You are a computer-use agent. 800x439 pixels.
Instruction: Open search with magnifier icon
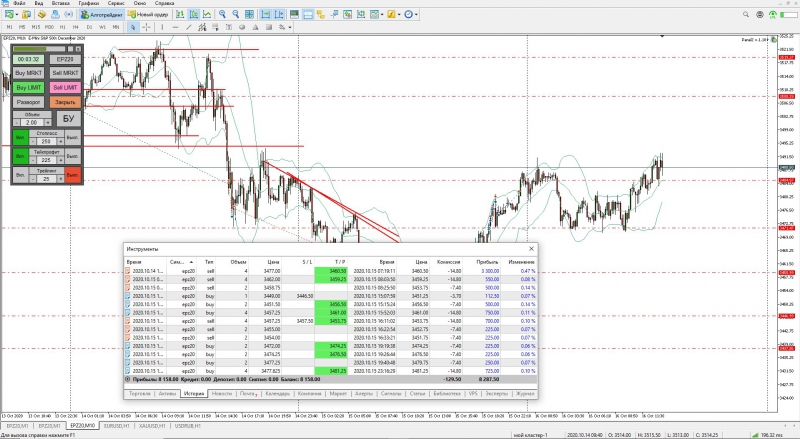(x=746, y=15)
